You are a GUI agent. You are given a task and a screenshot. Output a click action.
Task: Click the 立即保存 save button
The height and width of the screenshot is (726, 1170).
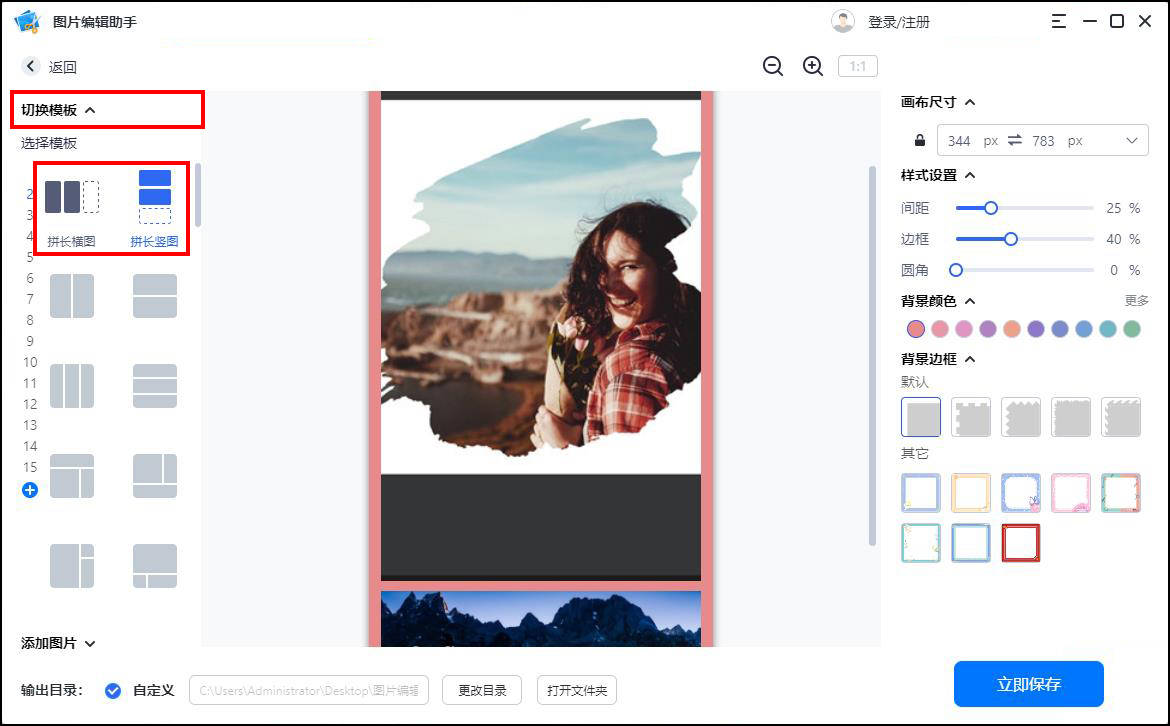[1028, 683]
